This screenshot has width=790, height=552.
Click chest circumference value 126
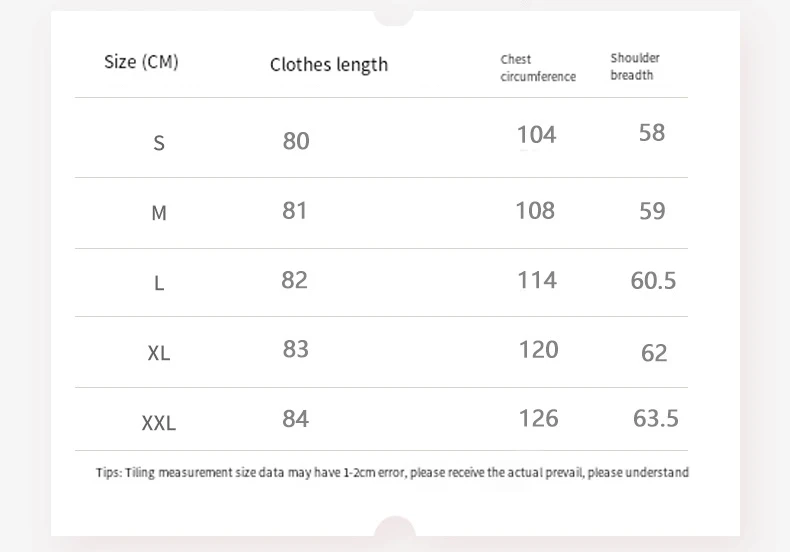538,418
